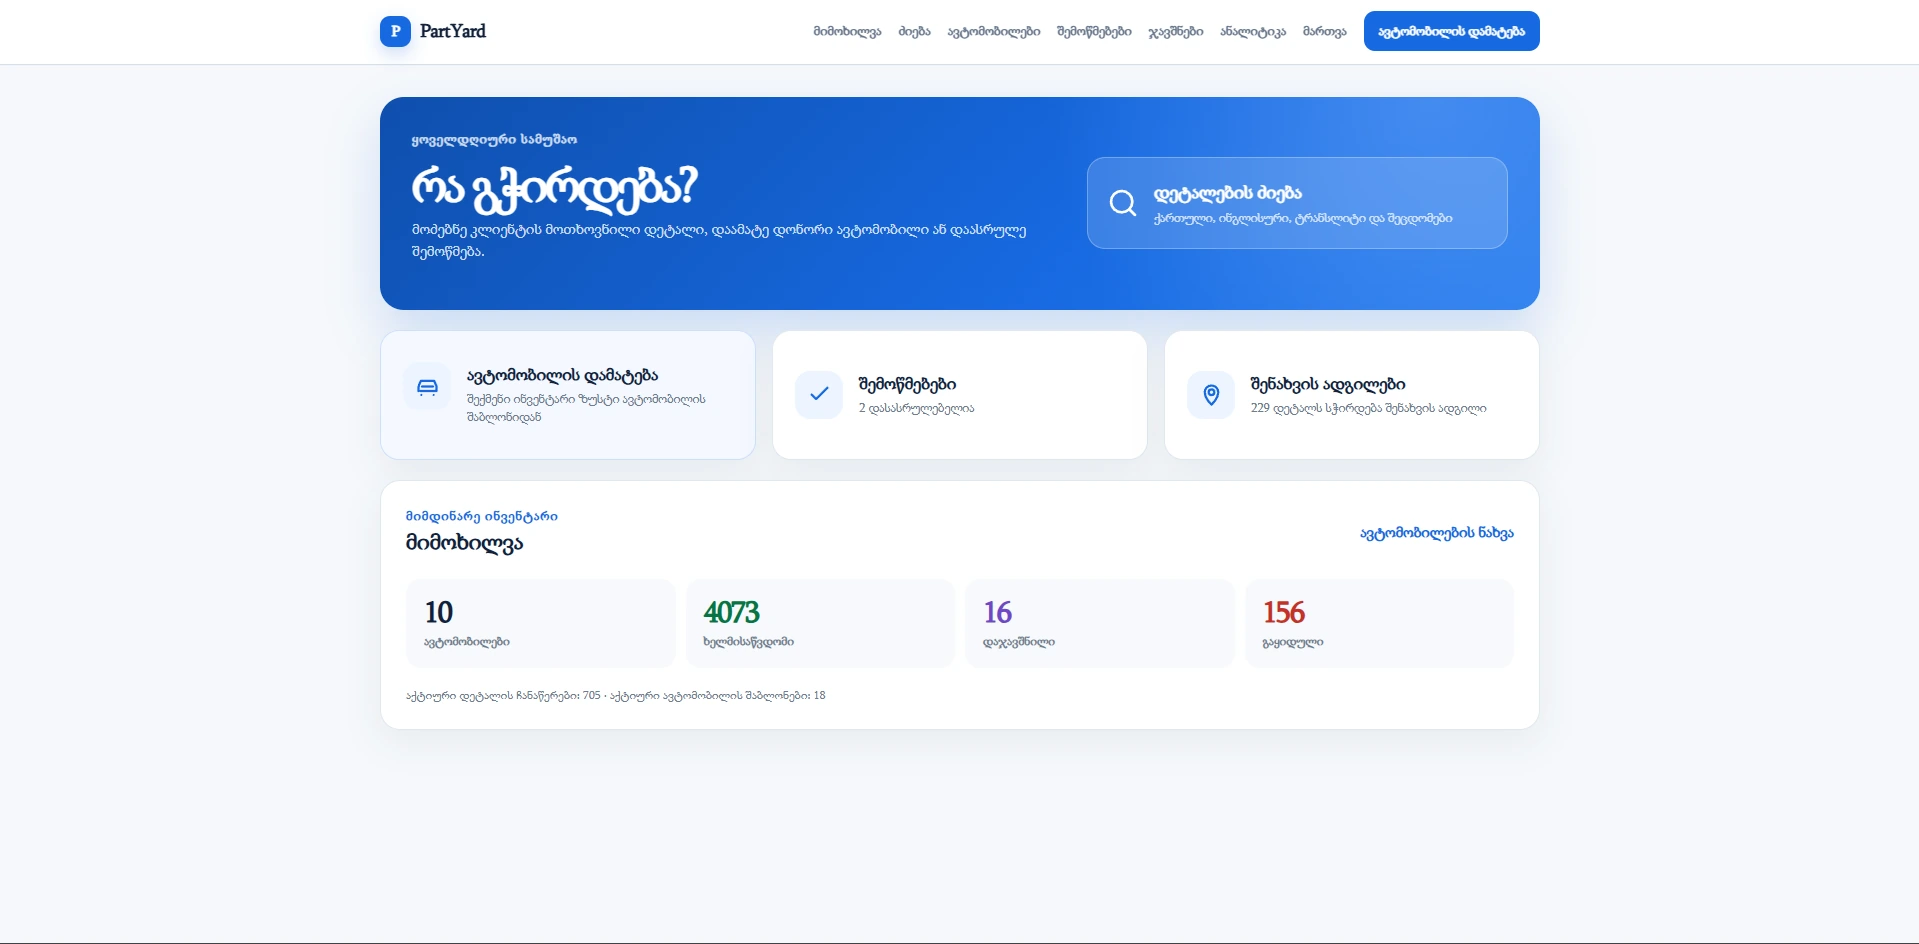Click the შექმენი ინვენტარი ზუსტი ავტომობილის შაბლონიდან subtitle
Image resolution: width=1919 pixels, height=944 pixels.
tap(586, 408)
